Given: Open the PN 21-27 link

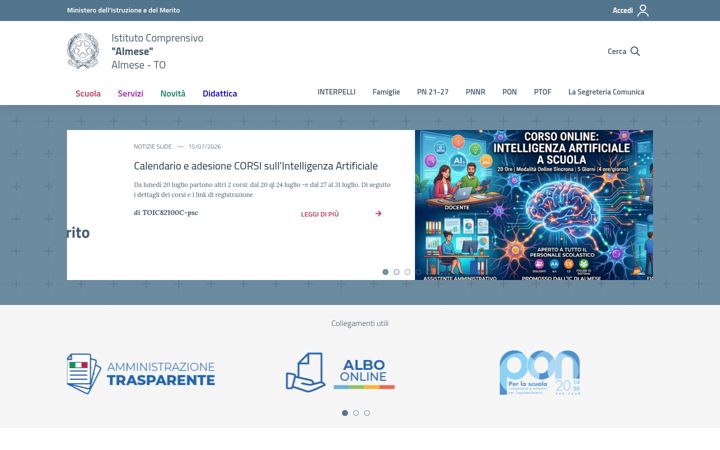Looking at the screenshot, I should click(433, 92).
